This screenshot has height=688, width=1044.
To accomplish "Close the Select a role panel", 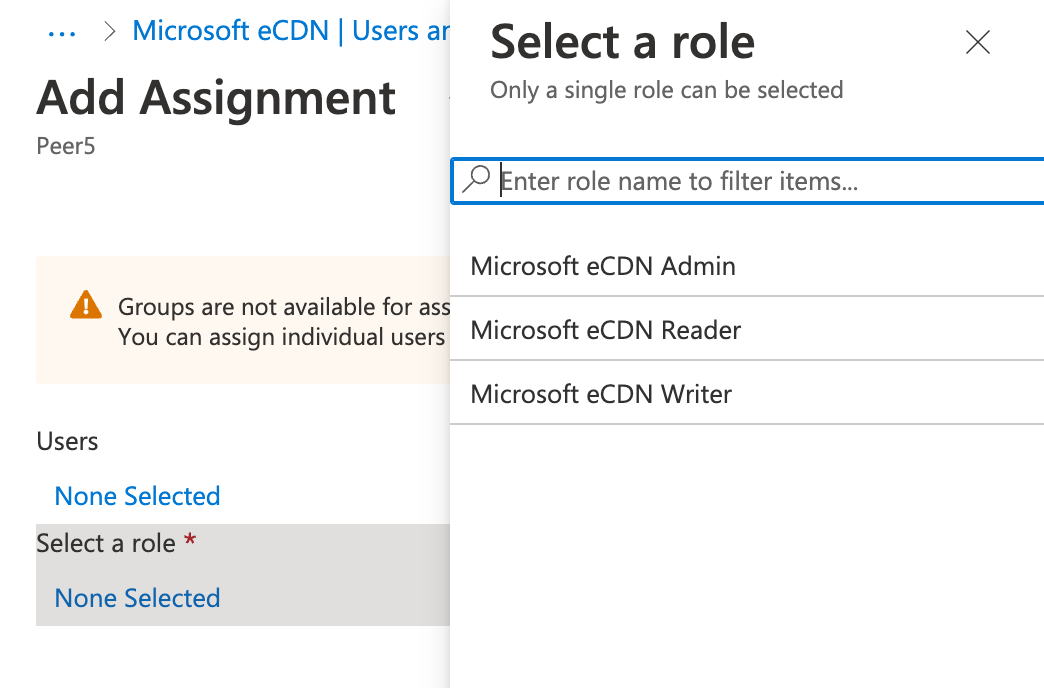I will (977, 42).
